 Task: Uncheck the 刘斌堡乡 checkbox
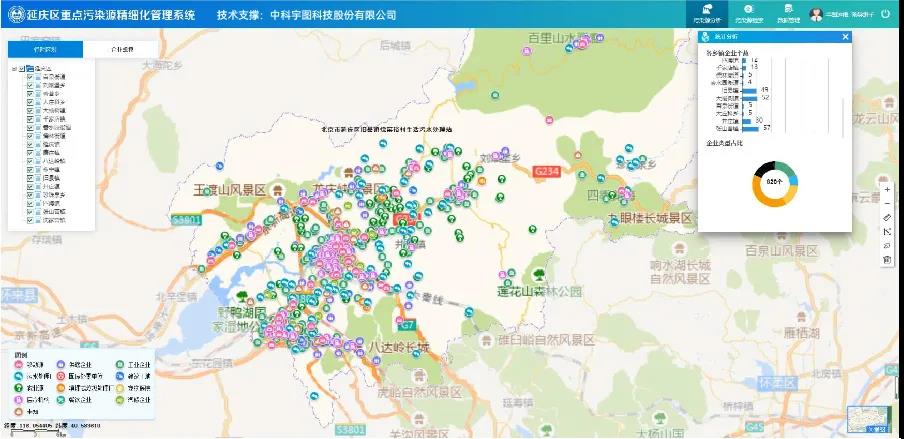point(30,85)
